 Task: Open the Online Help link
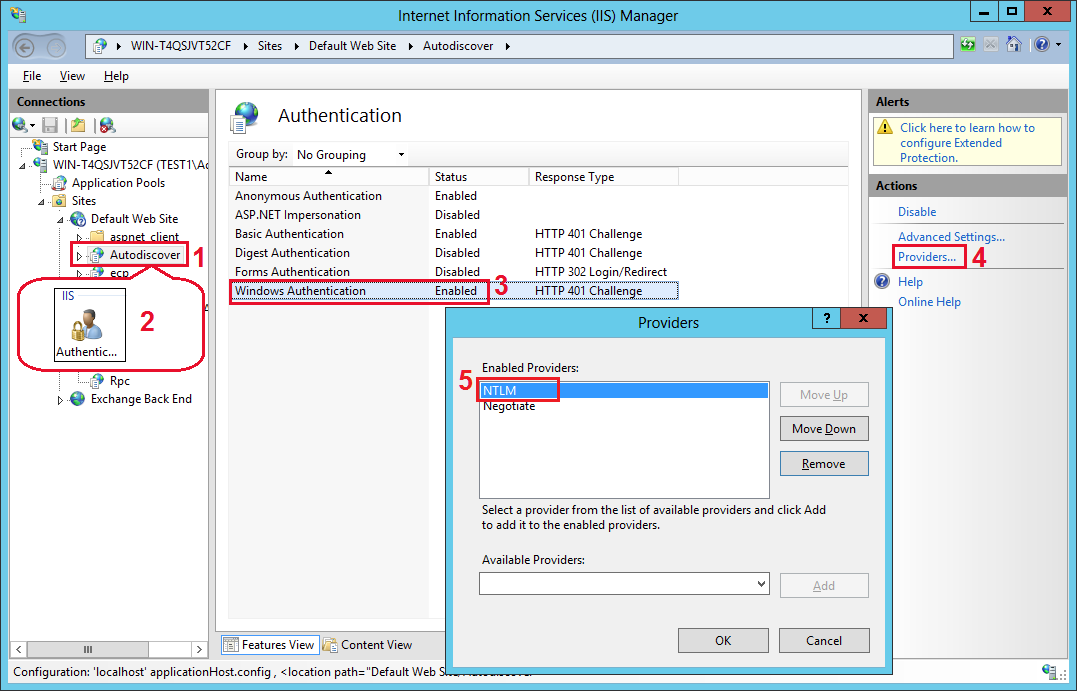(x=929, y=302)
